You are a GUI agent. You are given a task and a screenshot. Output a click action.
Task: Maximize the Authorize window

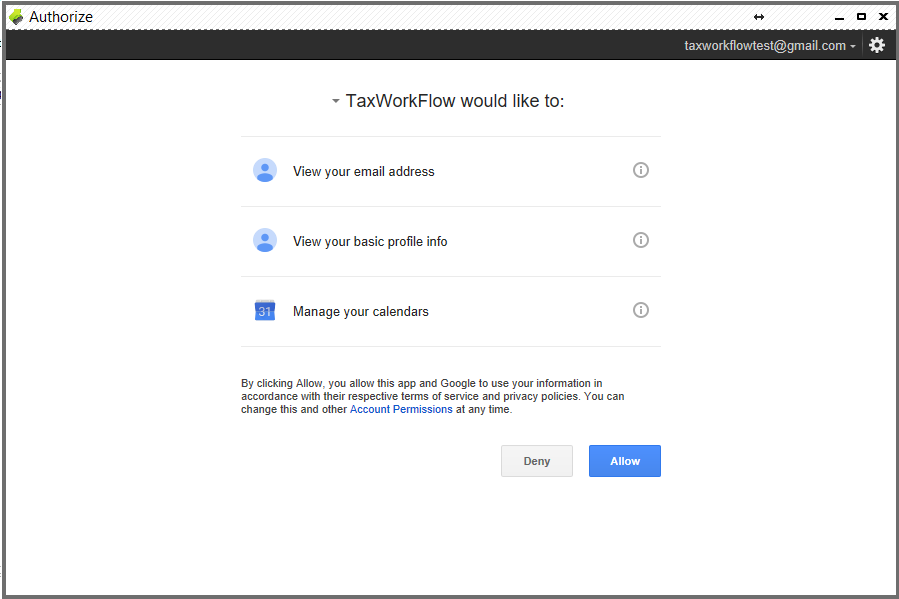pos(861,17)
